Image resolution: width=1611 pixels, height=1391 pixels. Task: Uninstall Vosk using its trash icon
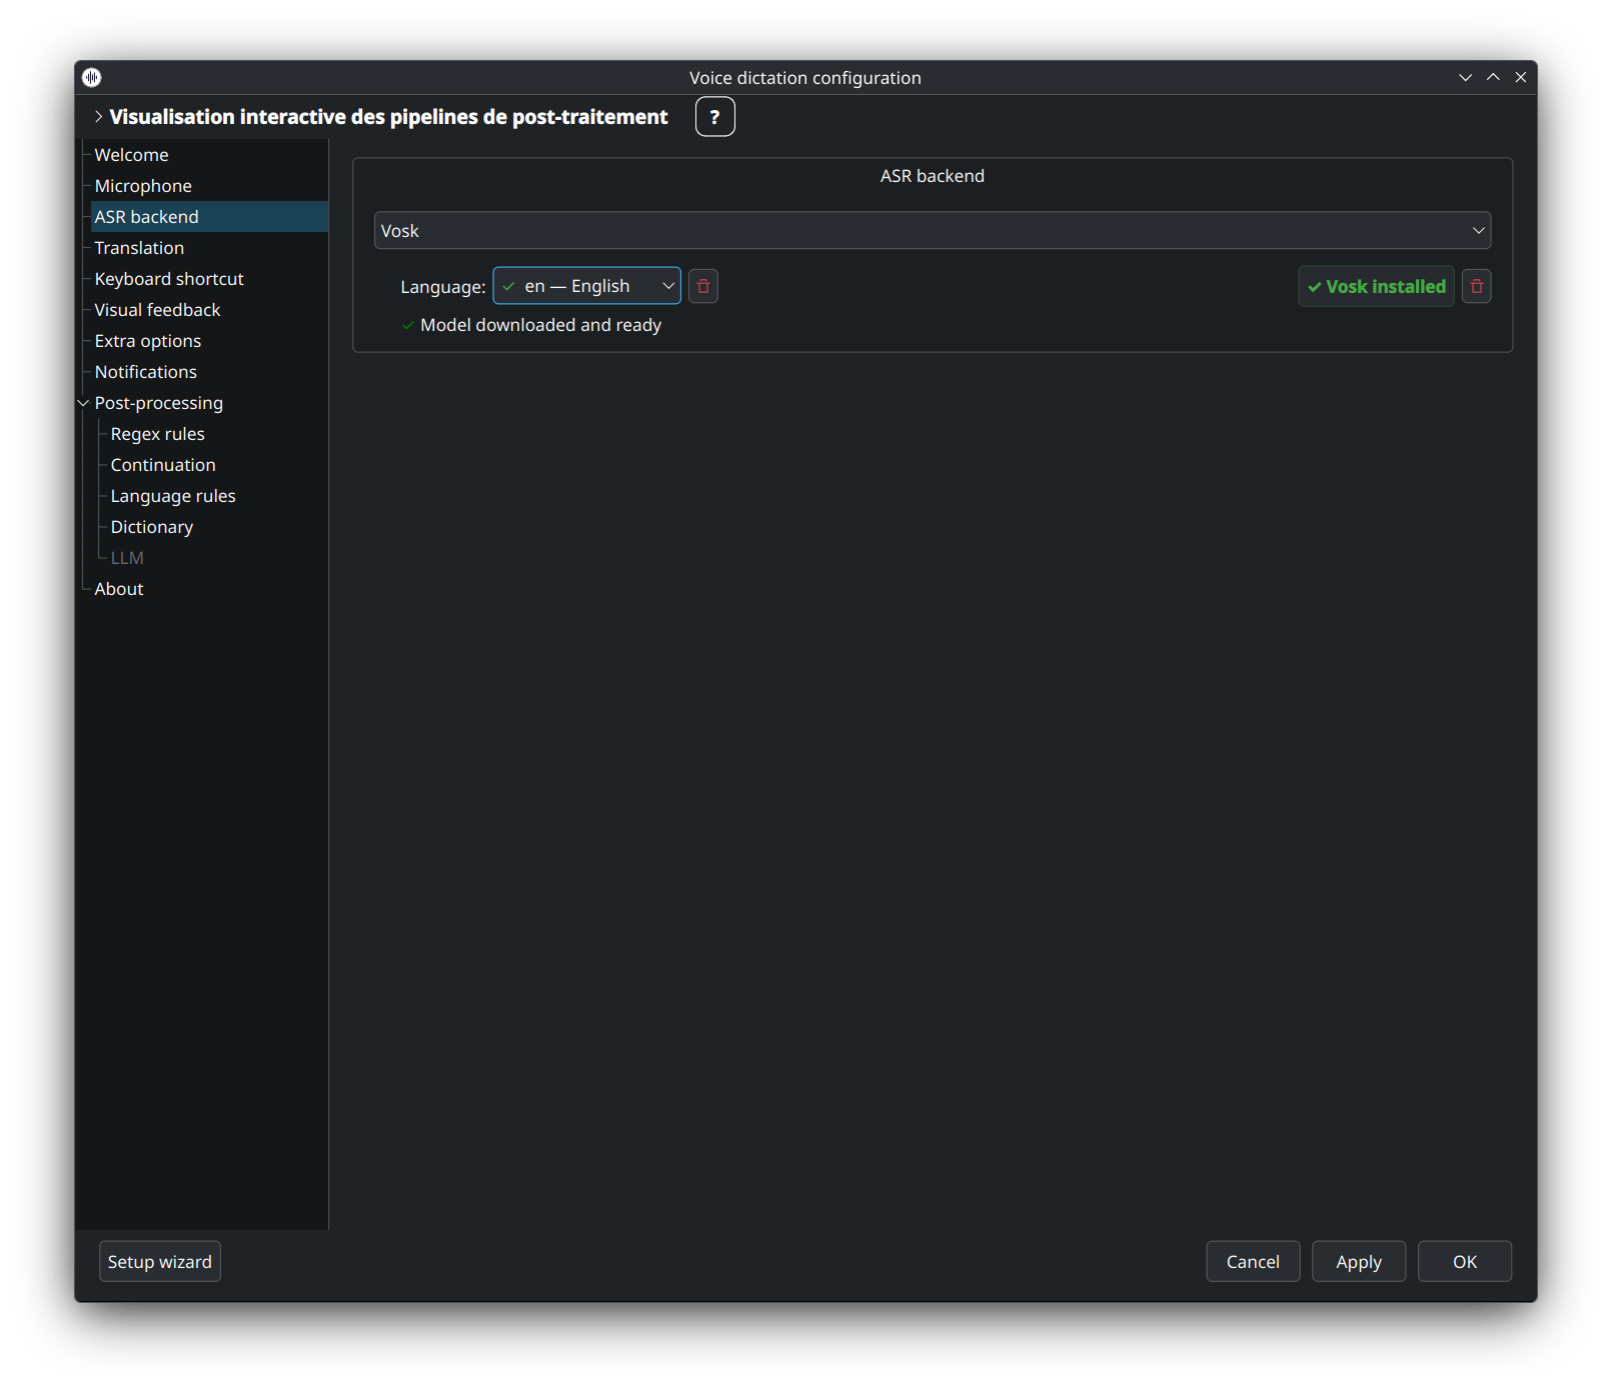(1476, 286)
